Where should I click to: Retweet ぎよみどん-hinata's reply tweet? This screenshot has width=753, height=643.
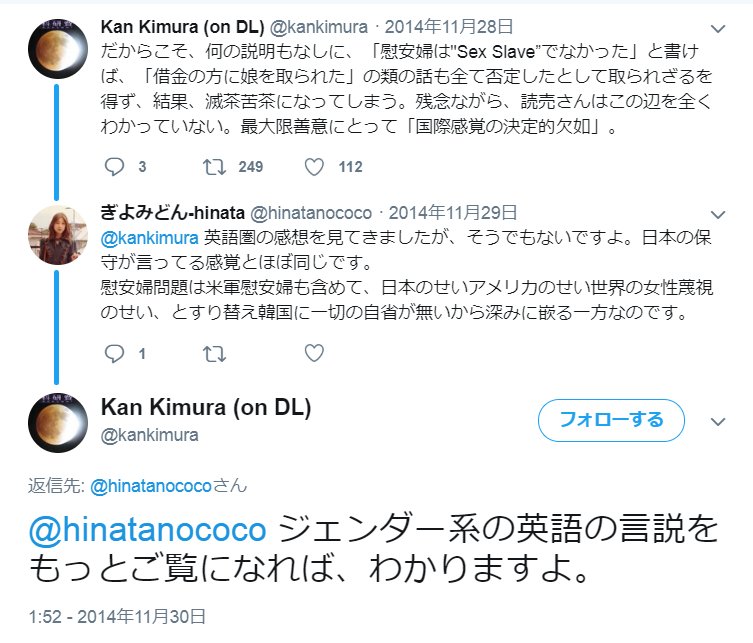point(214,354)
